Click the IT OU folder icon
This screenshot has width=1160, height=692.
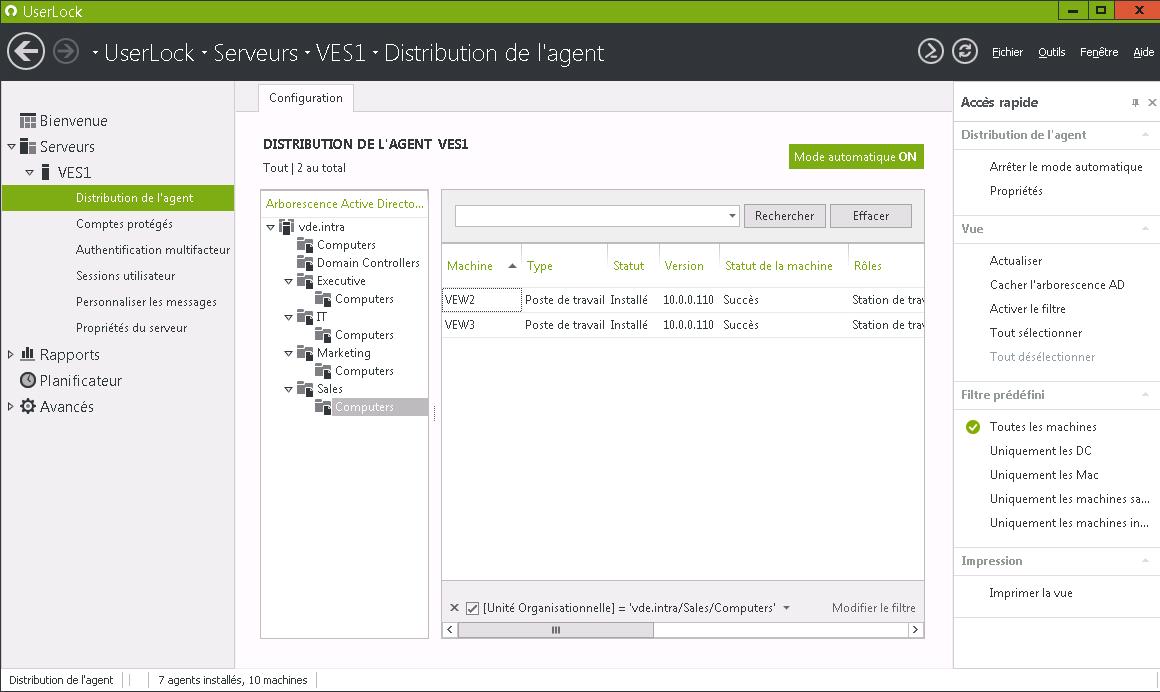pyautogui.click(x=305, y=317)
